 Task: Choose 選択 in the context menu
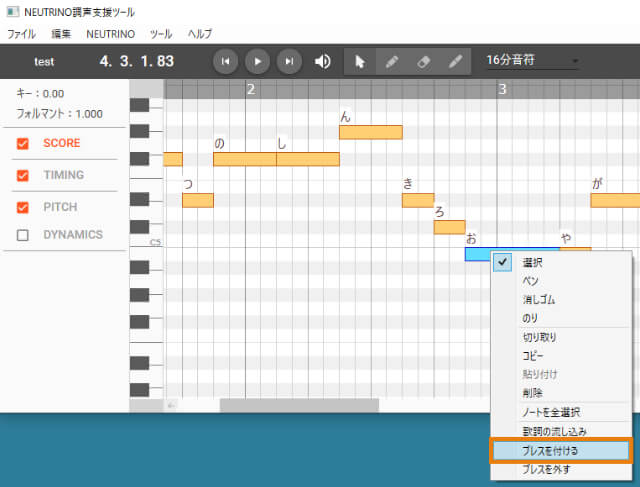click(x=561, y=262)
